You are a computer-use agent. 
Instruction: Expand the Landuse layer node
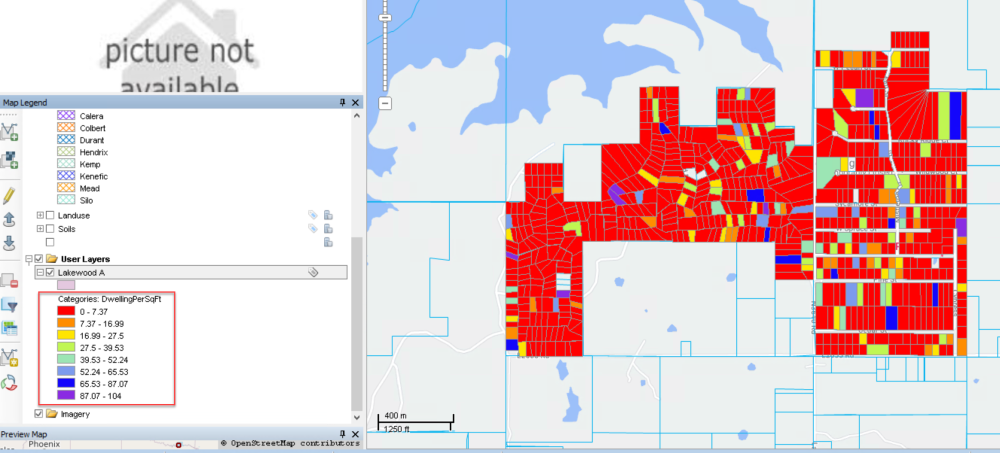tap(40, 216)
